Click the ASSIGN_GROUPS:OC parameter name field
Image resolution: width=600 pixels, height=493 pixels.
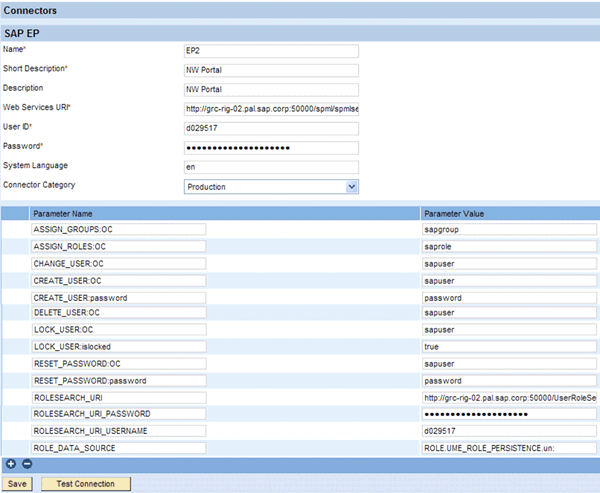point(118,229)
